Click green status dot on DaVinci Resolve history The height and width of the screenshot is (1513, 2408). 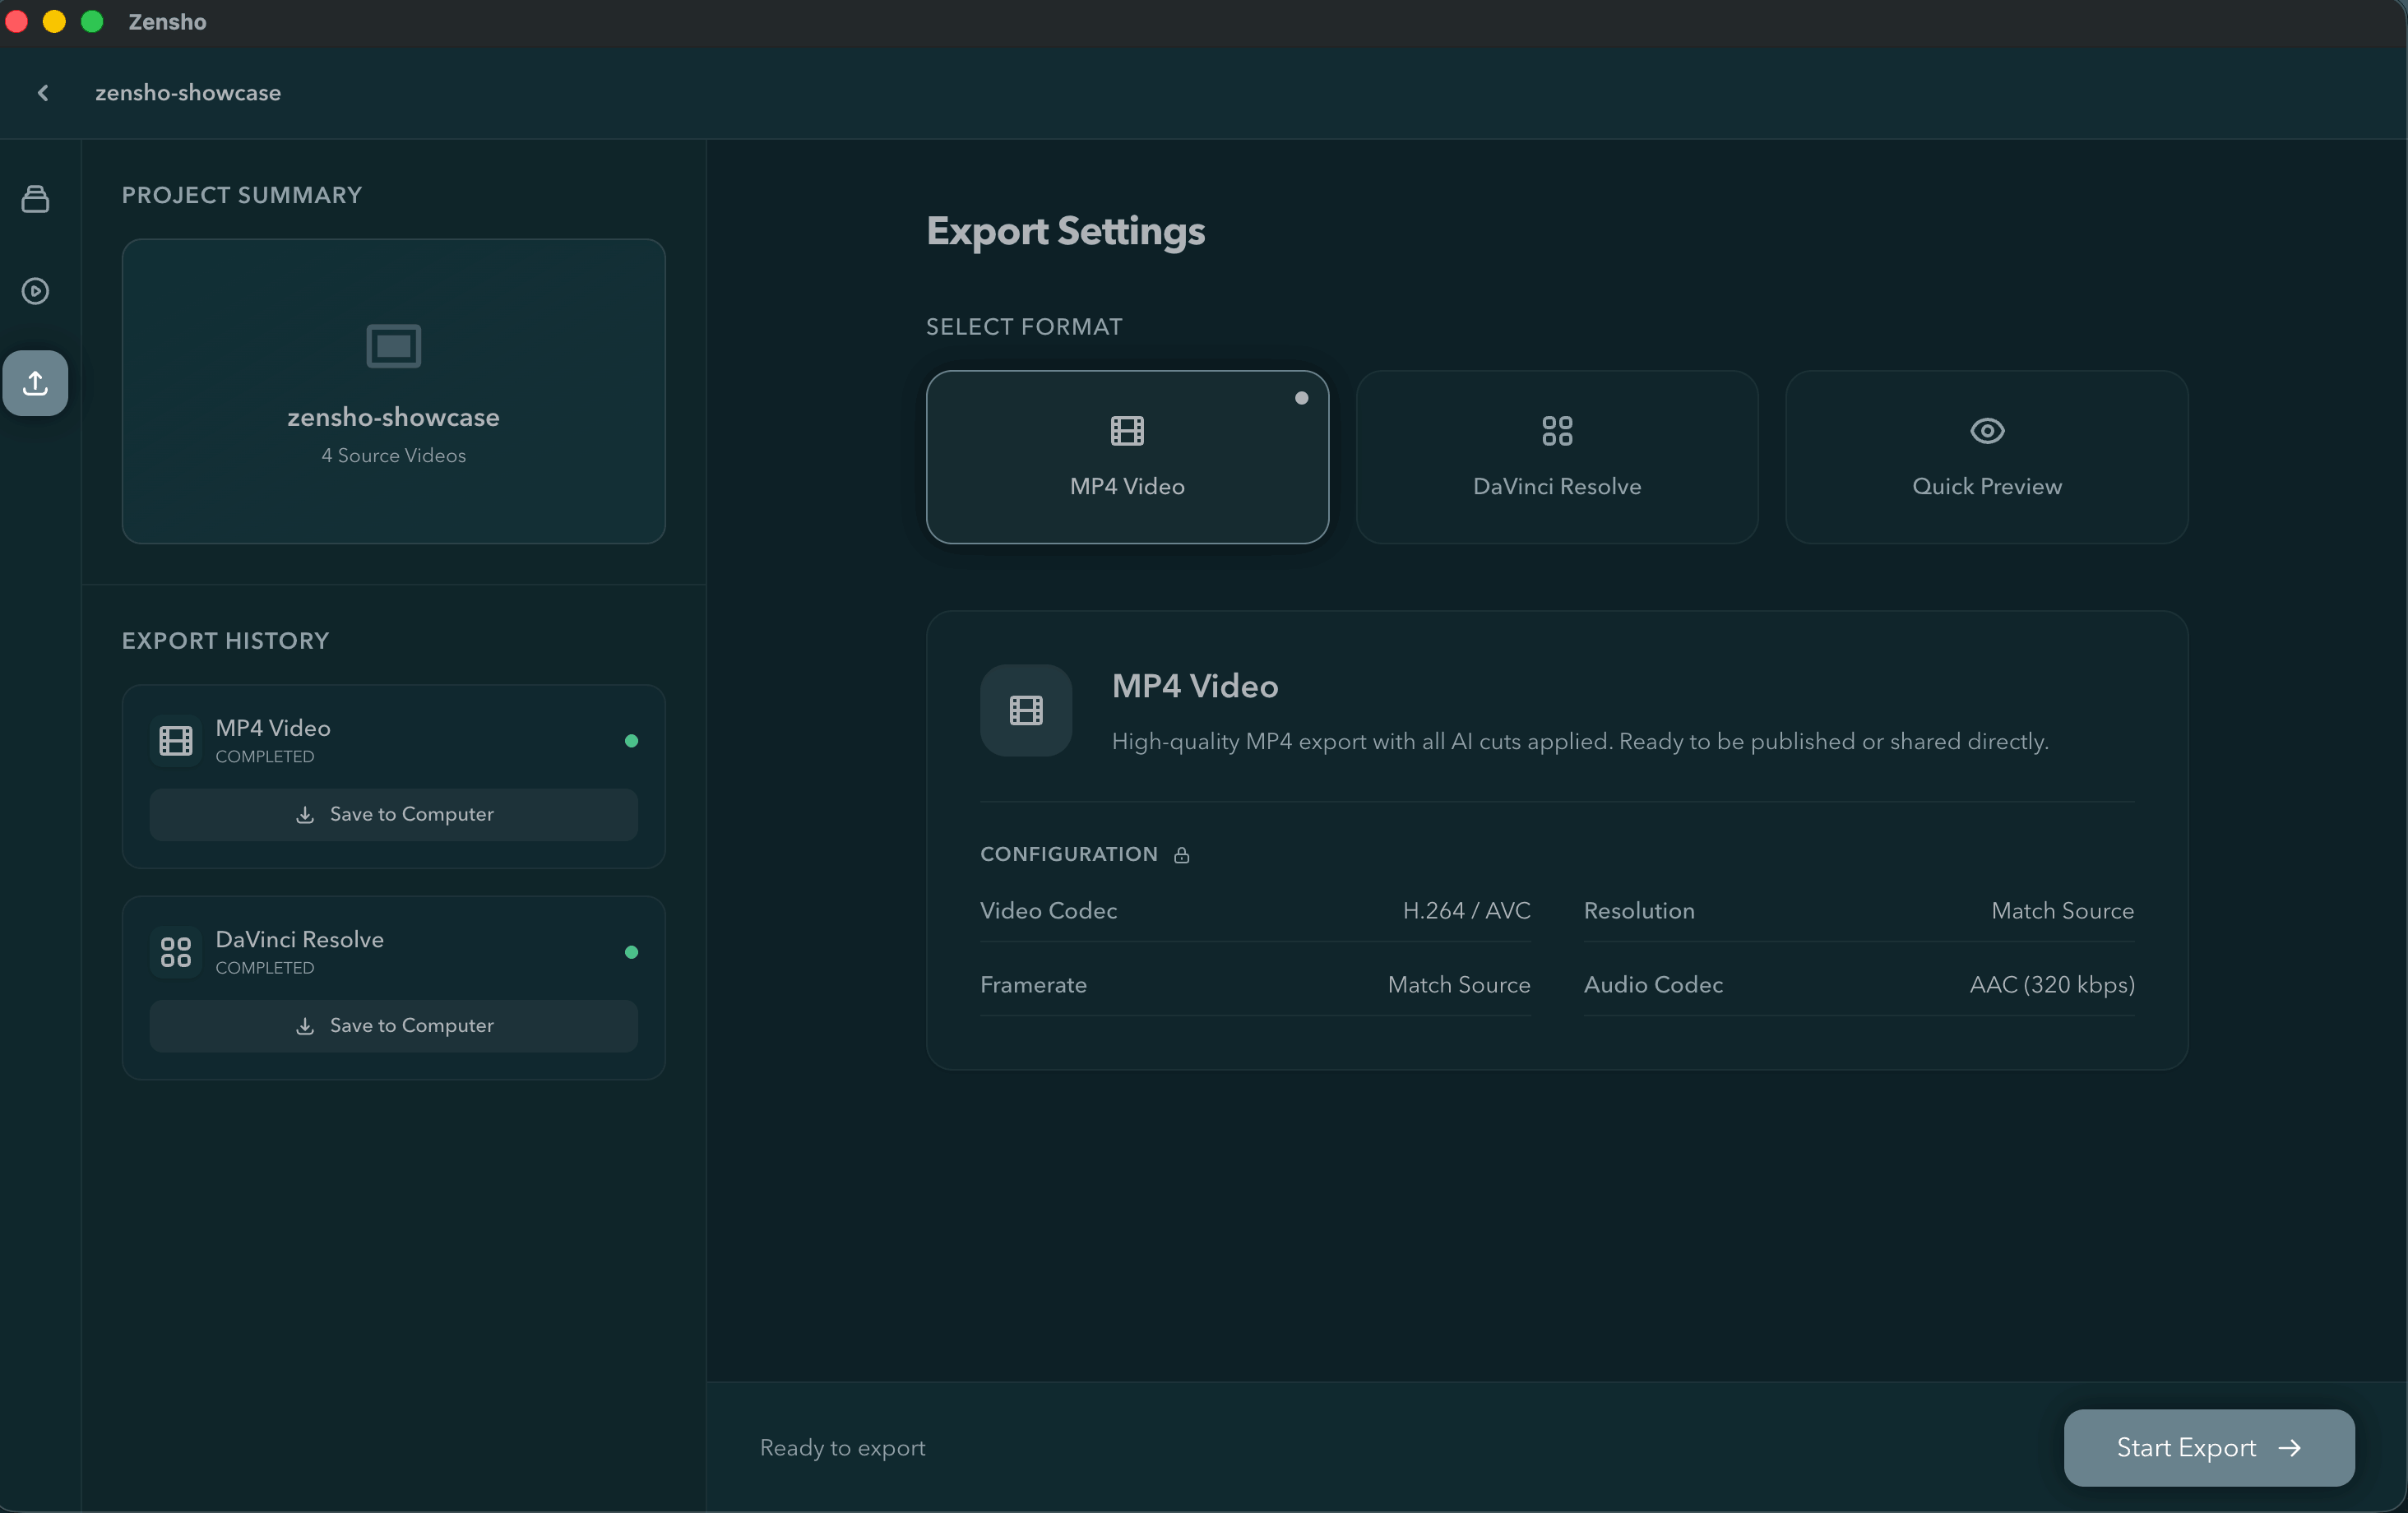pos(631,952)
